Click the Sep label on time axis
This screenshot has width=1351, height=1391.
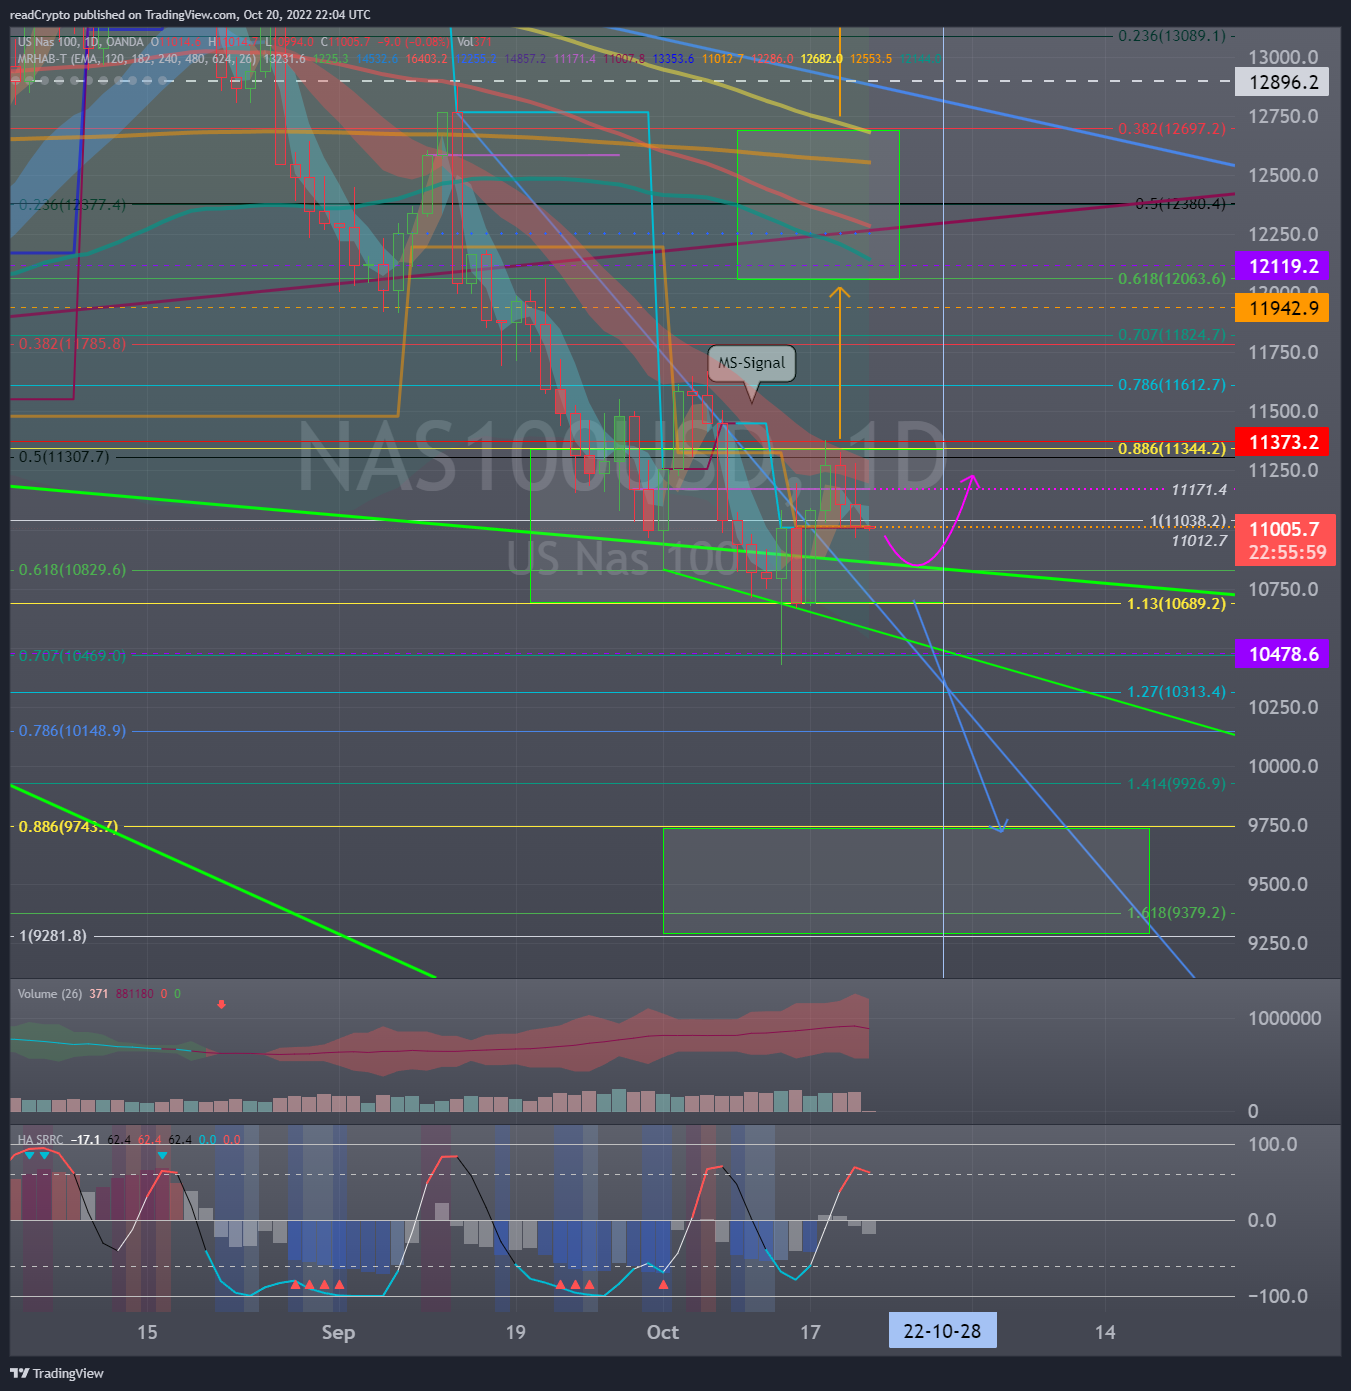click(x=338, y=1332)
